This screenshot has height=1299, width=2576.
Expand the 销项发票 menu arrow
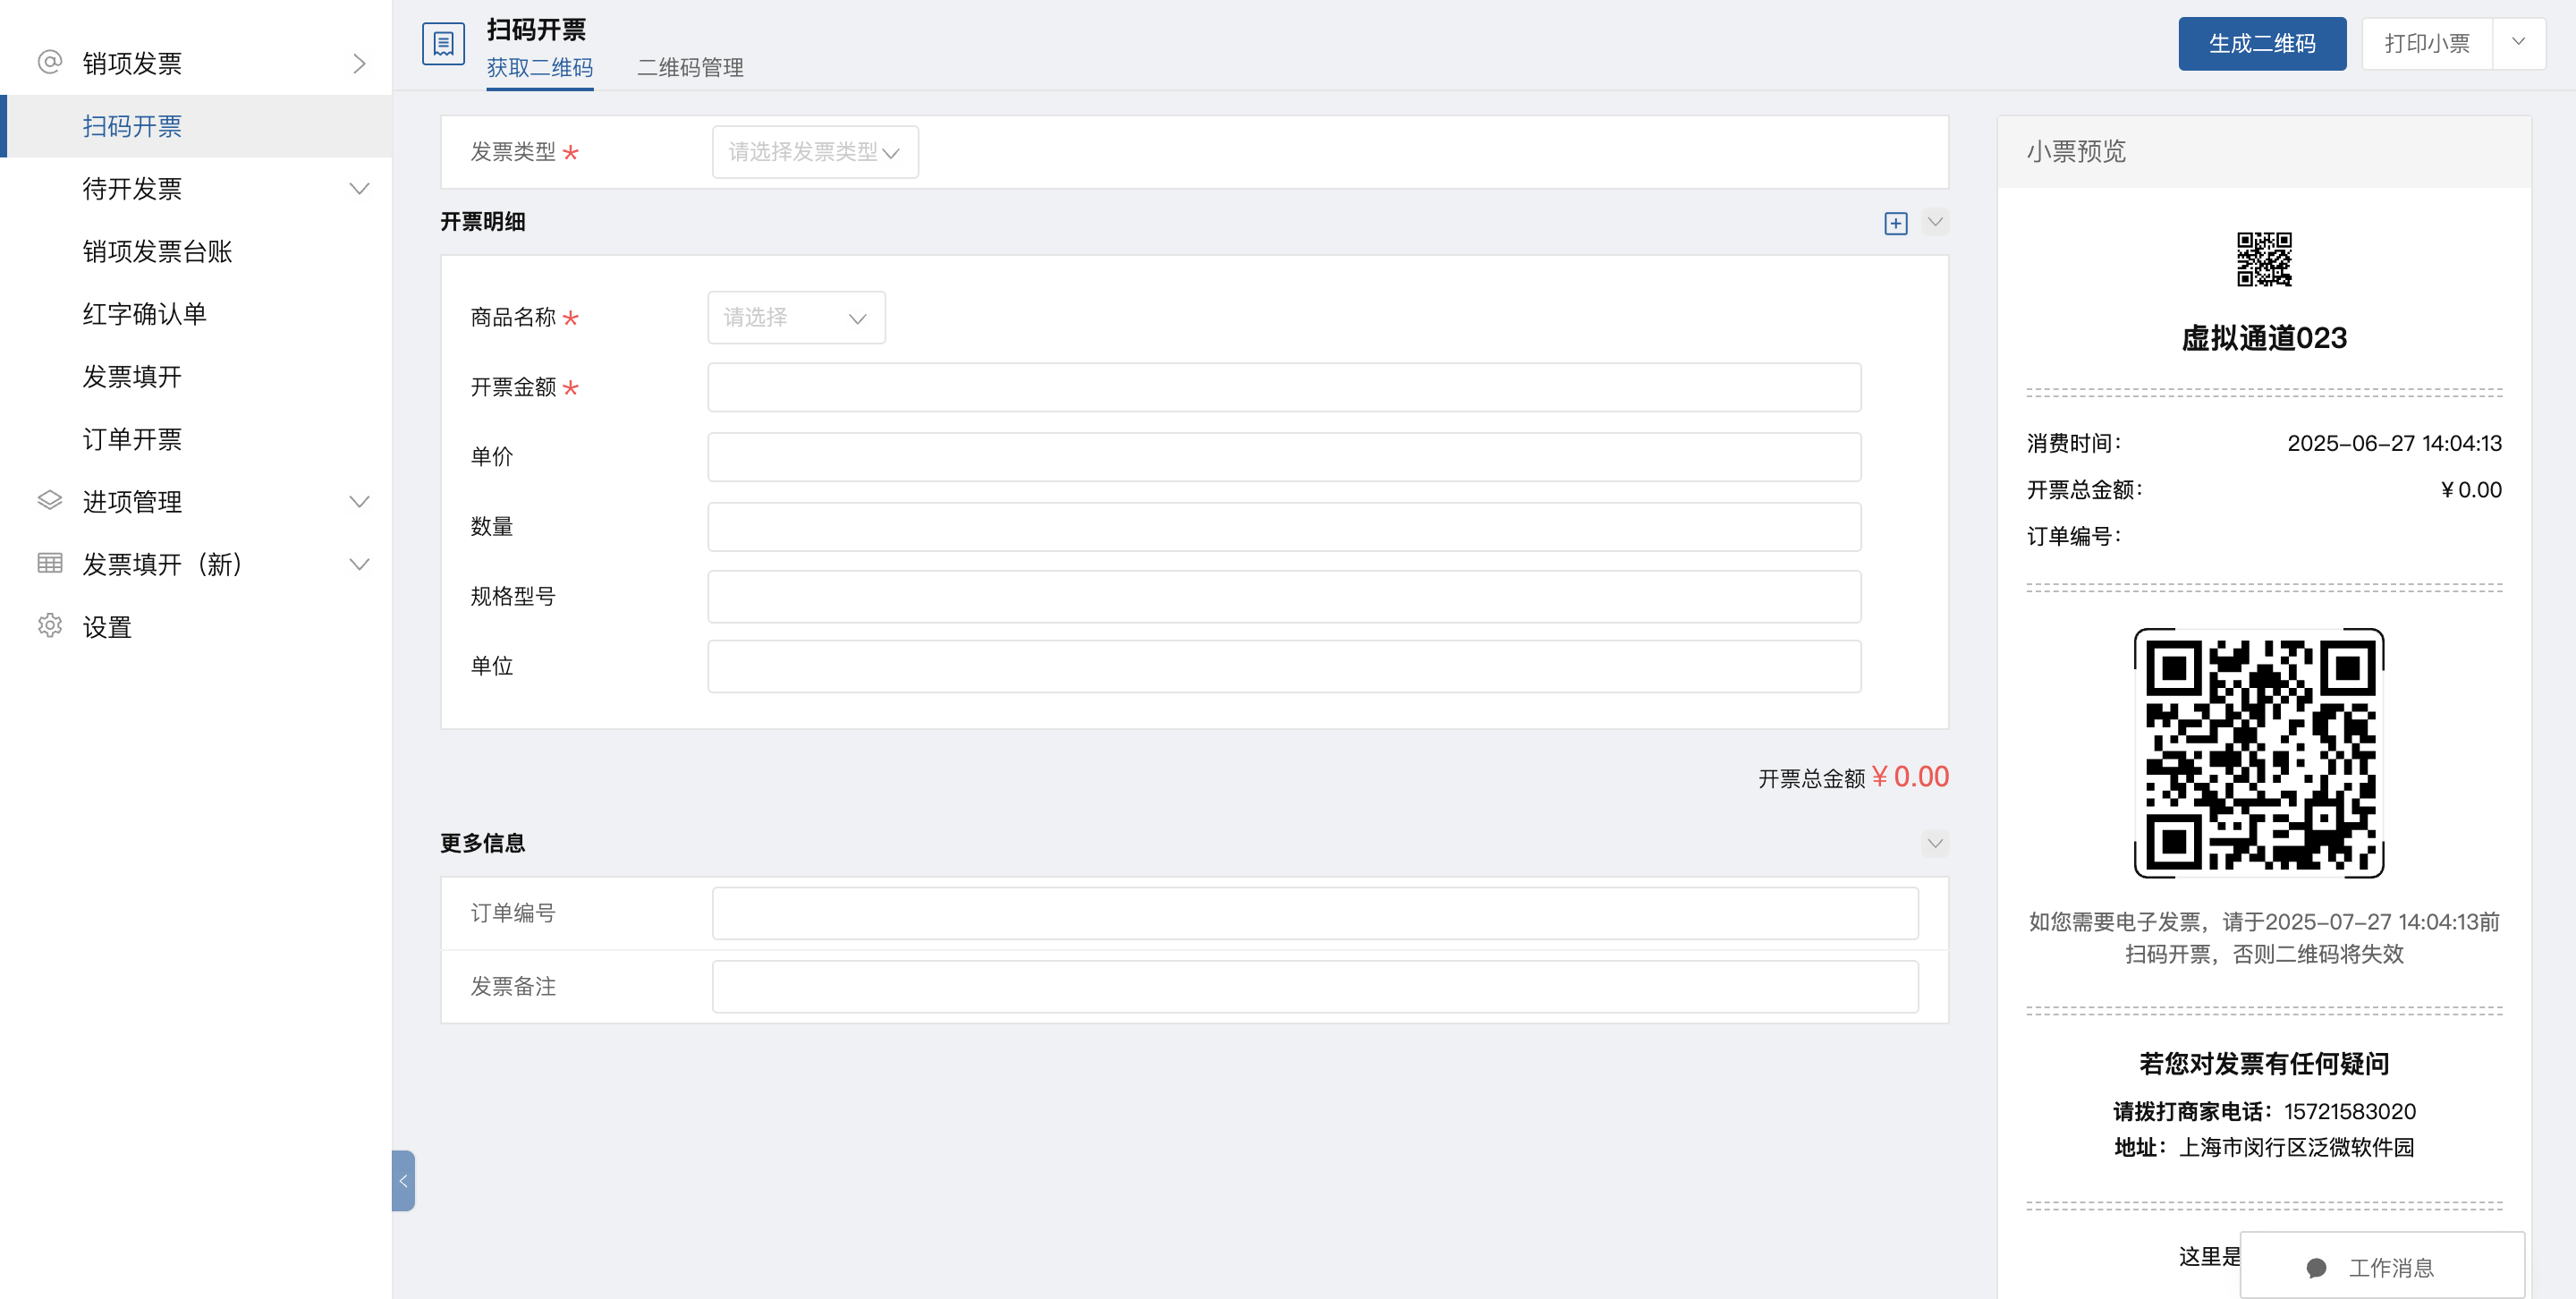click(359, 64)
